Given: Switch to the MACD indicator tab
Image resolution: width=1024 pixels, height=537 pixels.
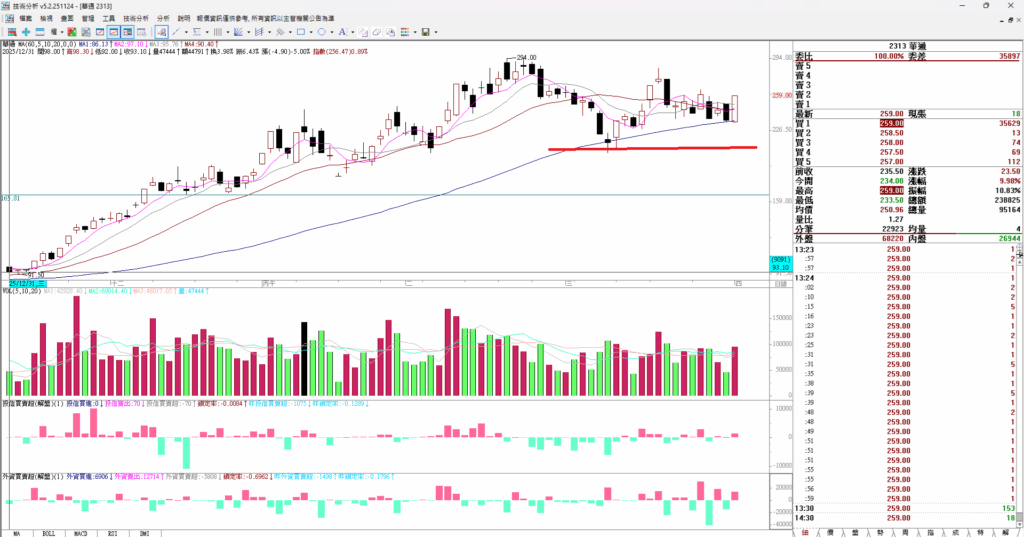Looking at the screenshot, I should (80, 533).
